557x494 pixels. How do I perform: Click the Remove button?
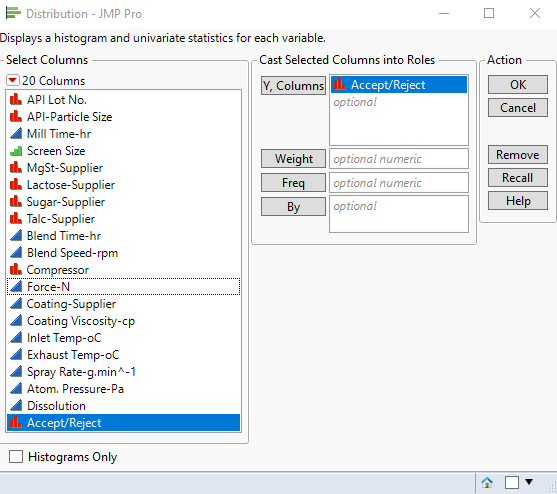click(518, 154)
